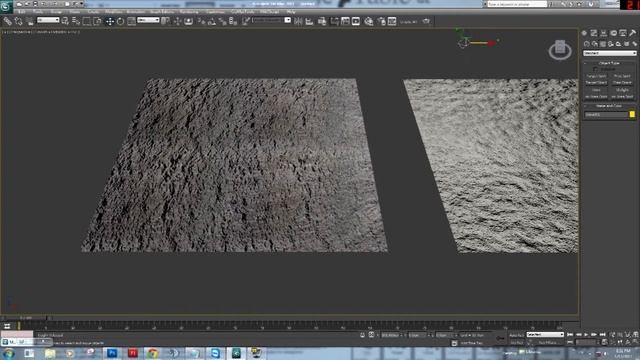
Task: Open the key filter selection dropdown
Action: tap(545, 335)
